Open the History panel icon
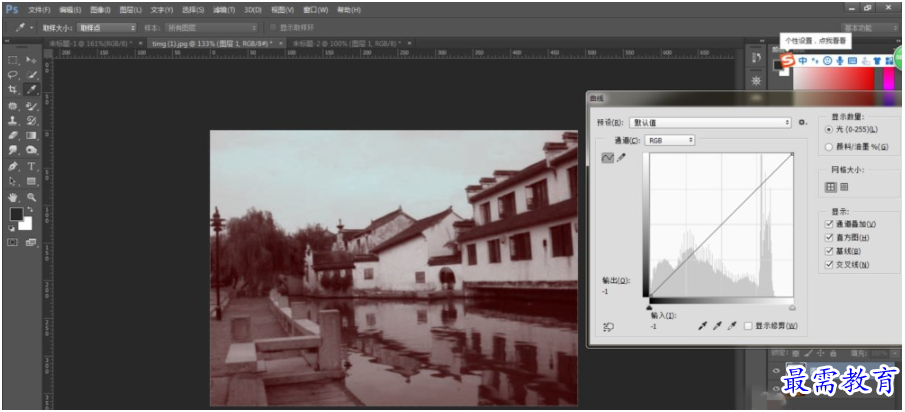The width and height of the screenshot is (905, 412). 756,58
